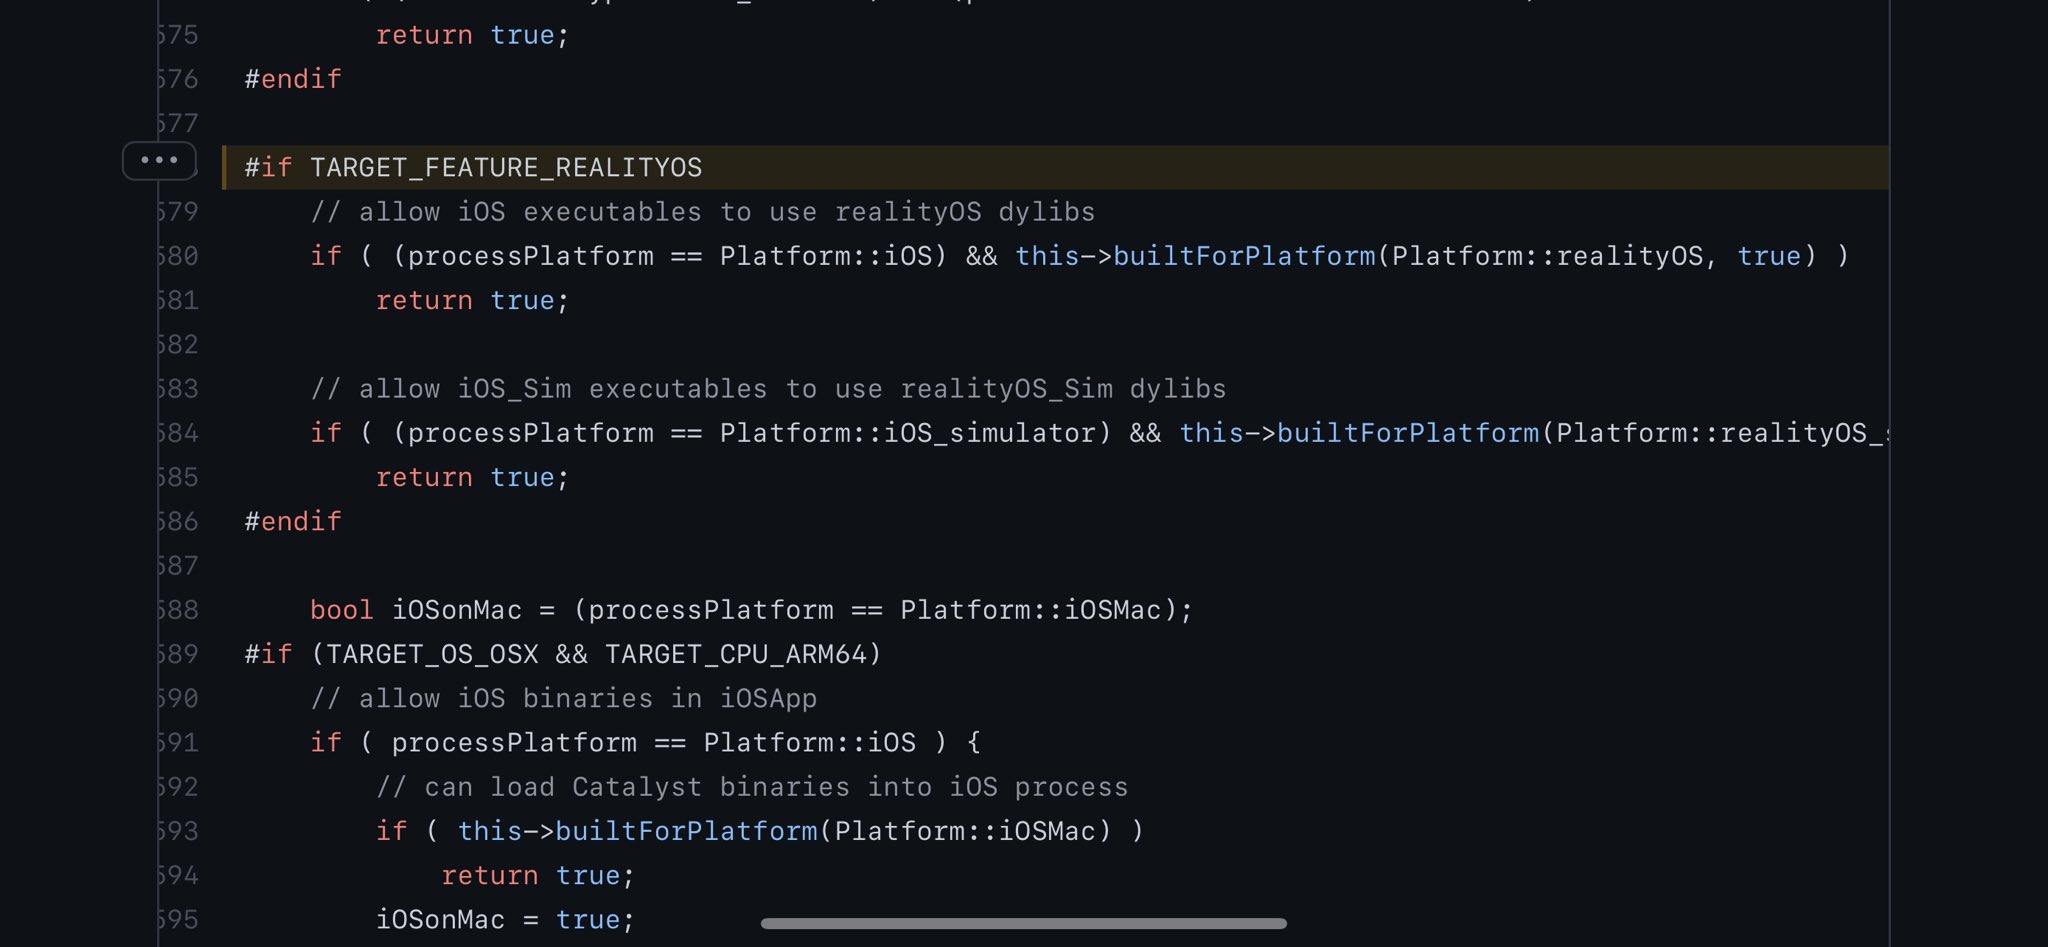
Task: Click the #endif directive on line 586
Action: tap(293, 521)
